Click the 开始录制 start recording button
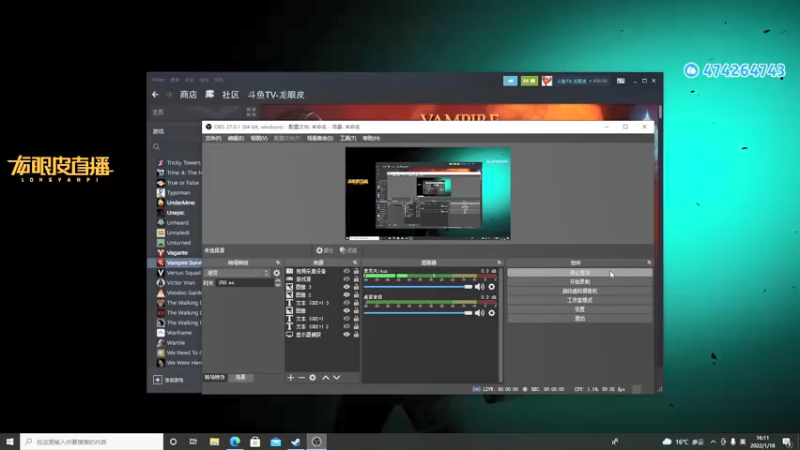The image size is (800, 450). (x=580, y=282)
